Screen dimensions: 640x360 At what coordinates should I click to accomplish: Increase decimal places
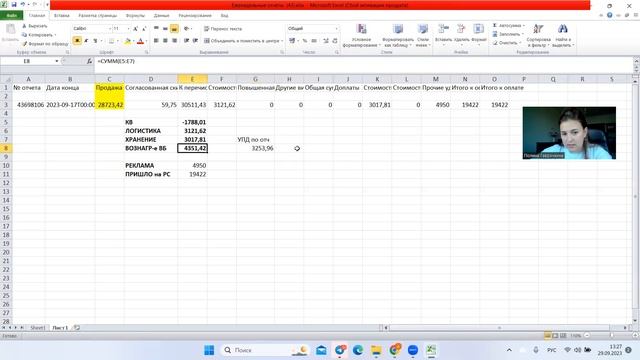[326, 41]
